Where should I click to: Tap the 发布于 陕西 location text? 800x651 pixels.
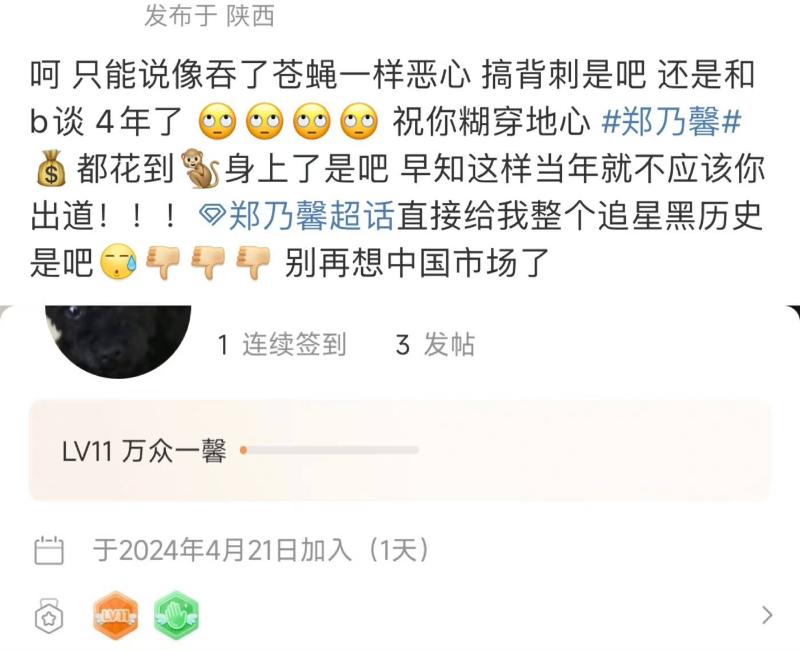point(210,15)
